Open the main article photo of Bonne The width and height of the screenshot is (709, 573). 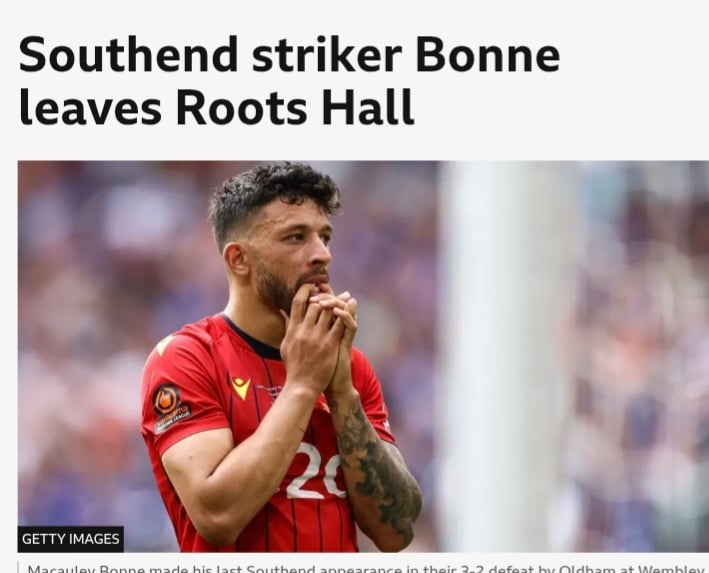point(363,356)
